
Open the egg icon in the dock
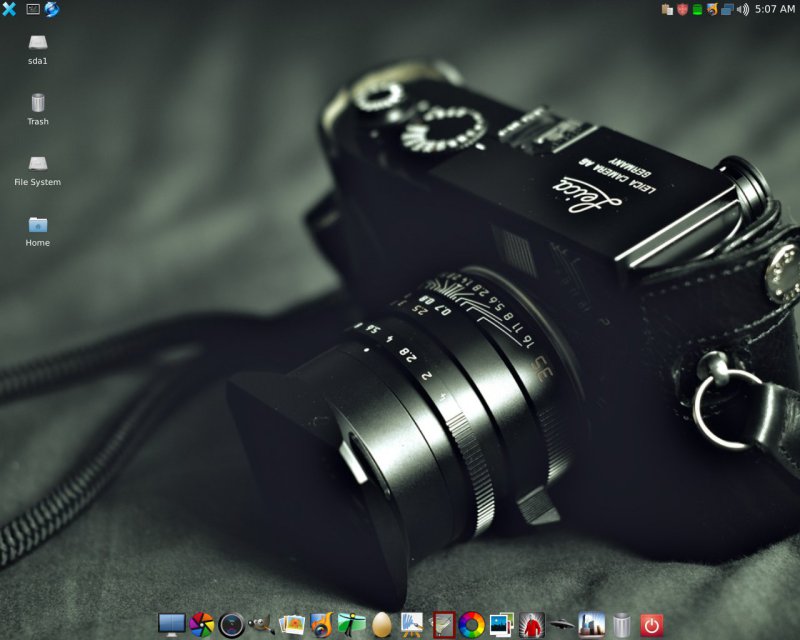pyautogui.click(x=381, y=625)
